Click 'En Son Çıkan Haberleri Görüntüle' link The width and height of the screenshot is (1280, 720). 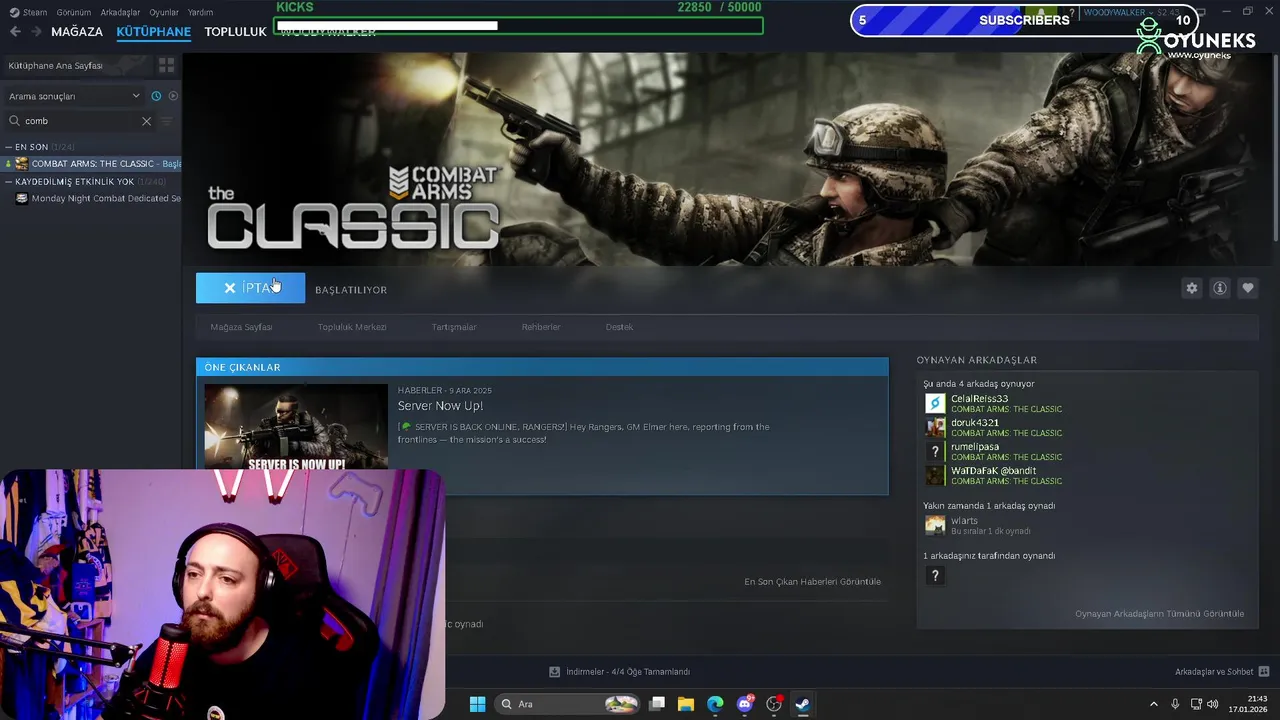click(812, 582)
